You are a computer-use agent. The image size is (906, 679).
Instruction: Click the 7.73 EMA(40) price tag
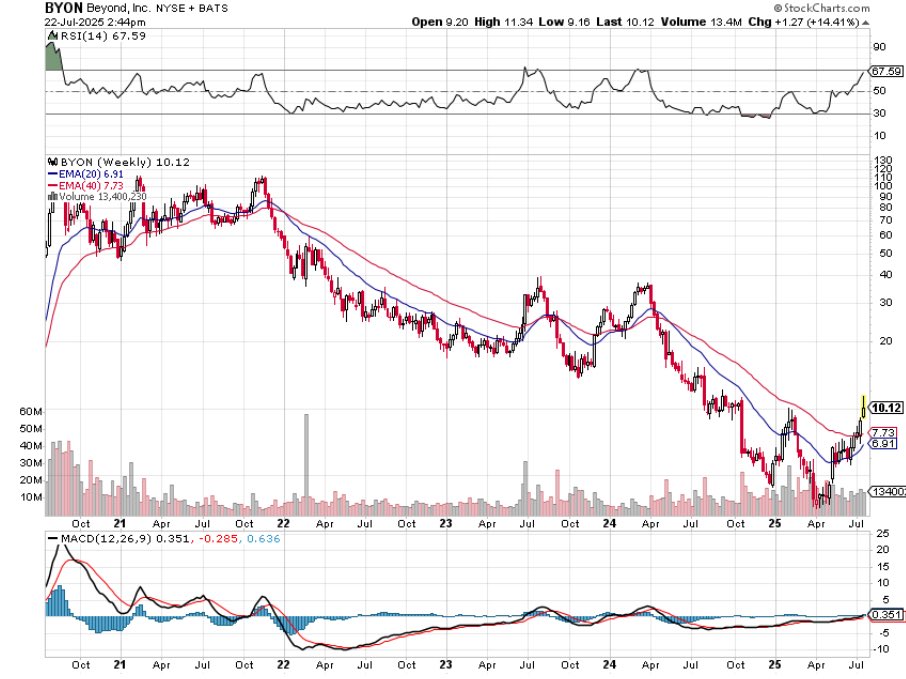point(883,432)
